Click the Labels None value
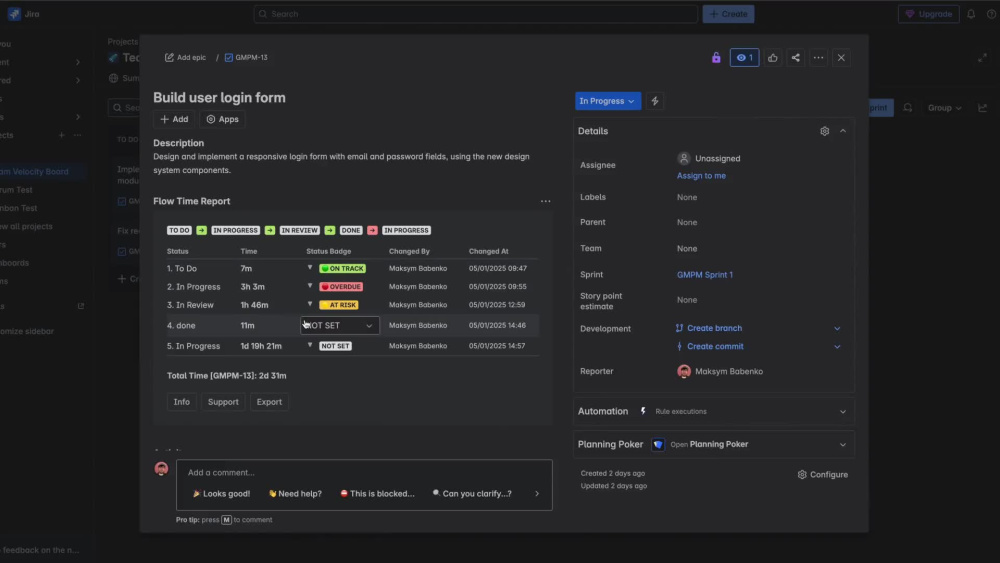 (x=687, y=198)
